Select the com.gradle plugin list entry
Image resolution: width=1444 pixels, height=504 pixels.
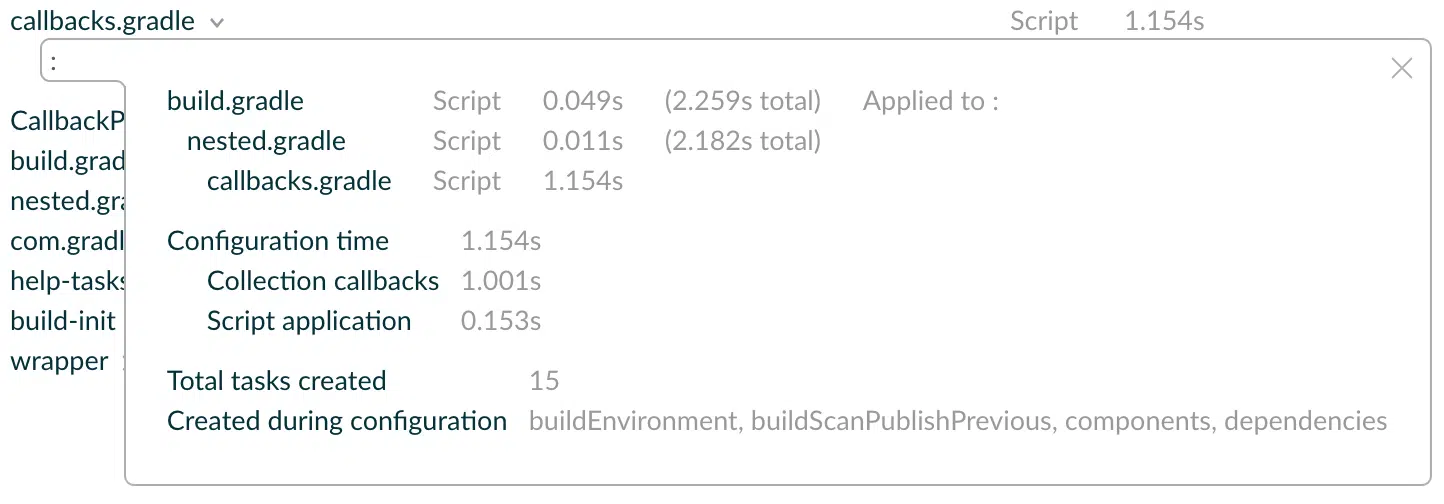pyautogui.click(x=67, y=241)
